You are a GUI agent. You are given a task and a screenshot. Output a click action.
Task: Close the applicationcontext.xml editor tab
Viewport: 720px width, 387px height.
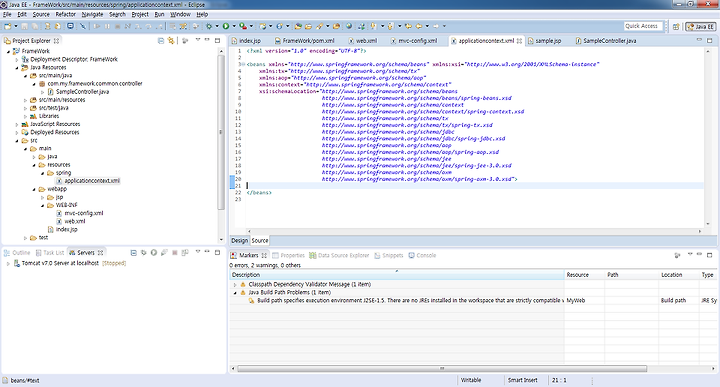[519, 41]
